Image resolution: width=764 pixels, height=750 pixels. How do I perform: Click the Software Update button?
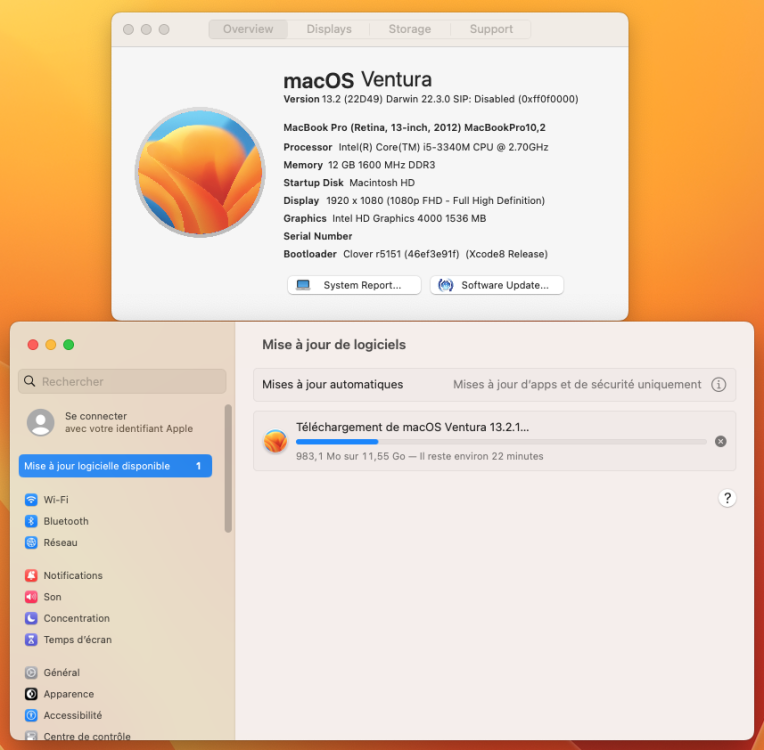click(x=497, y=285)
